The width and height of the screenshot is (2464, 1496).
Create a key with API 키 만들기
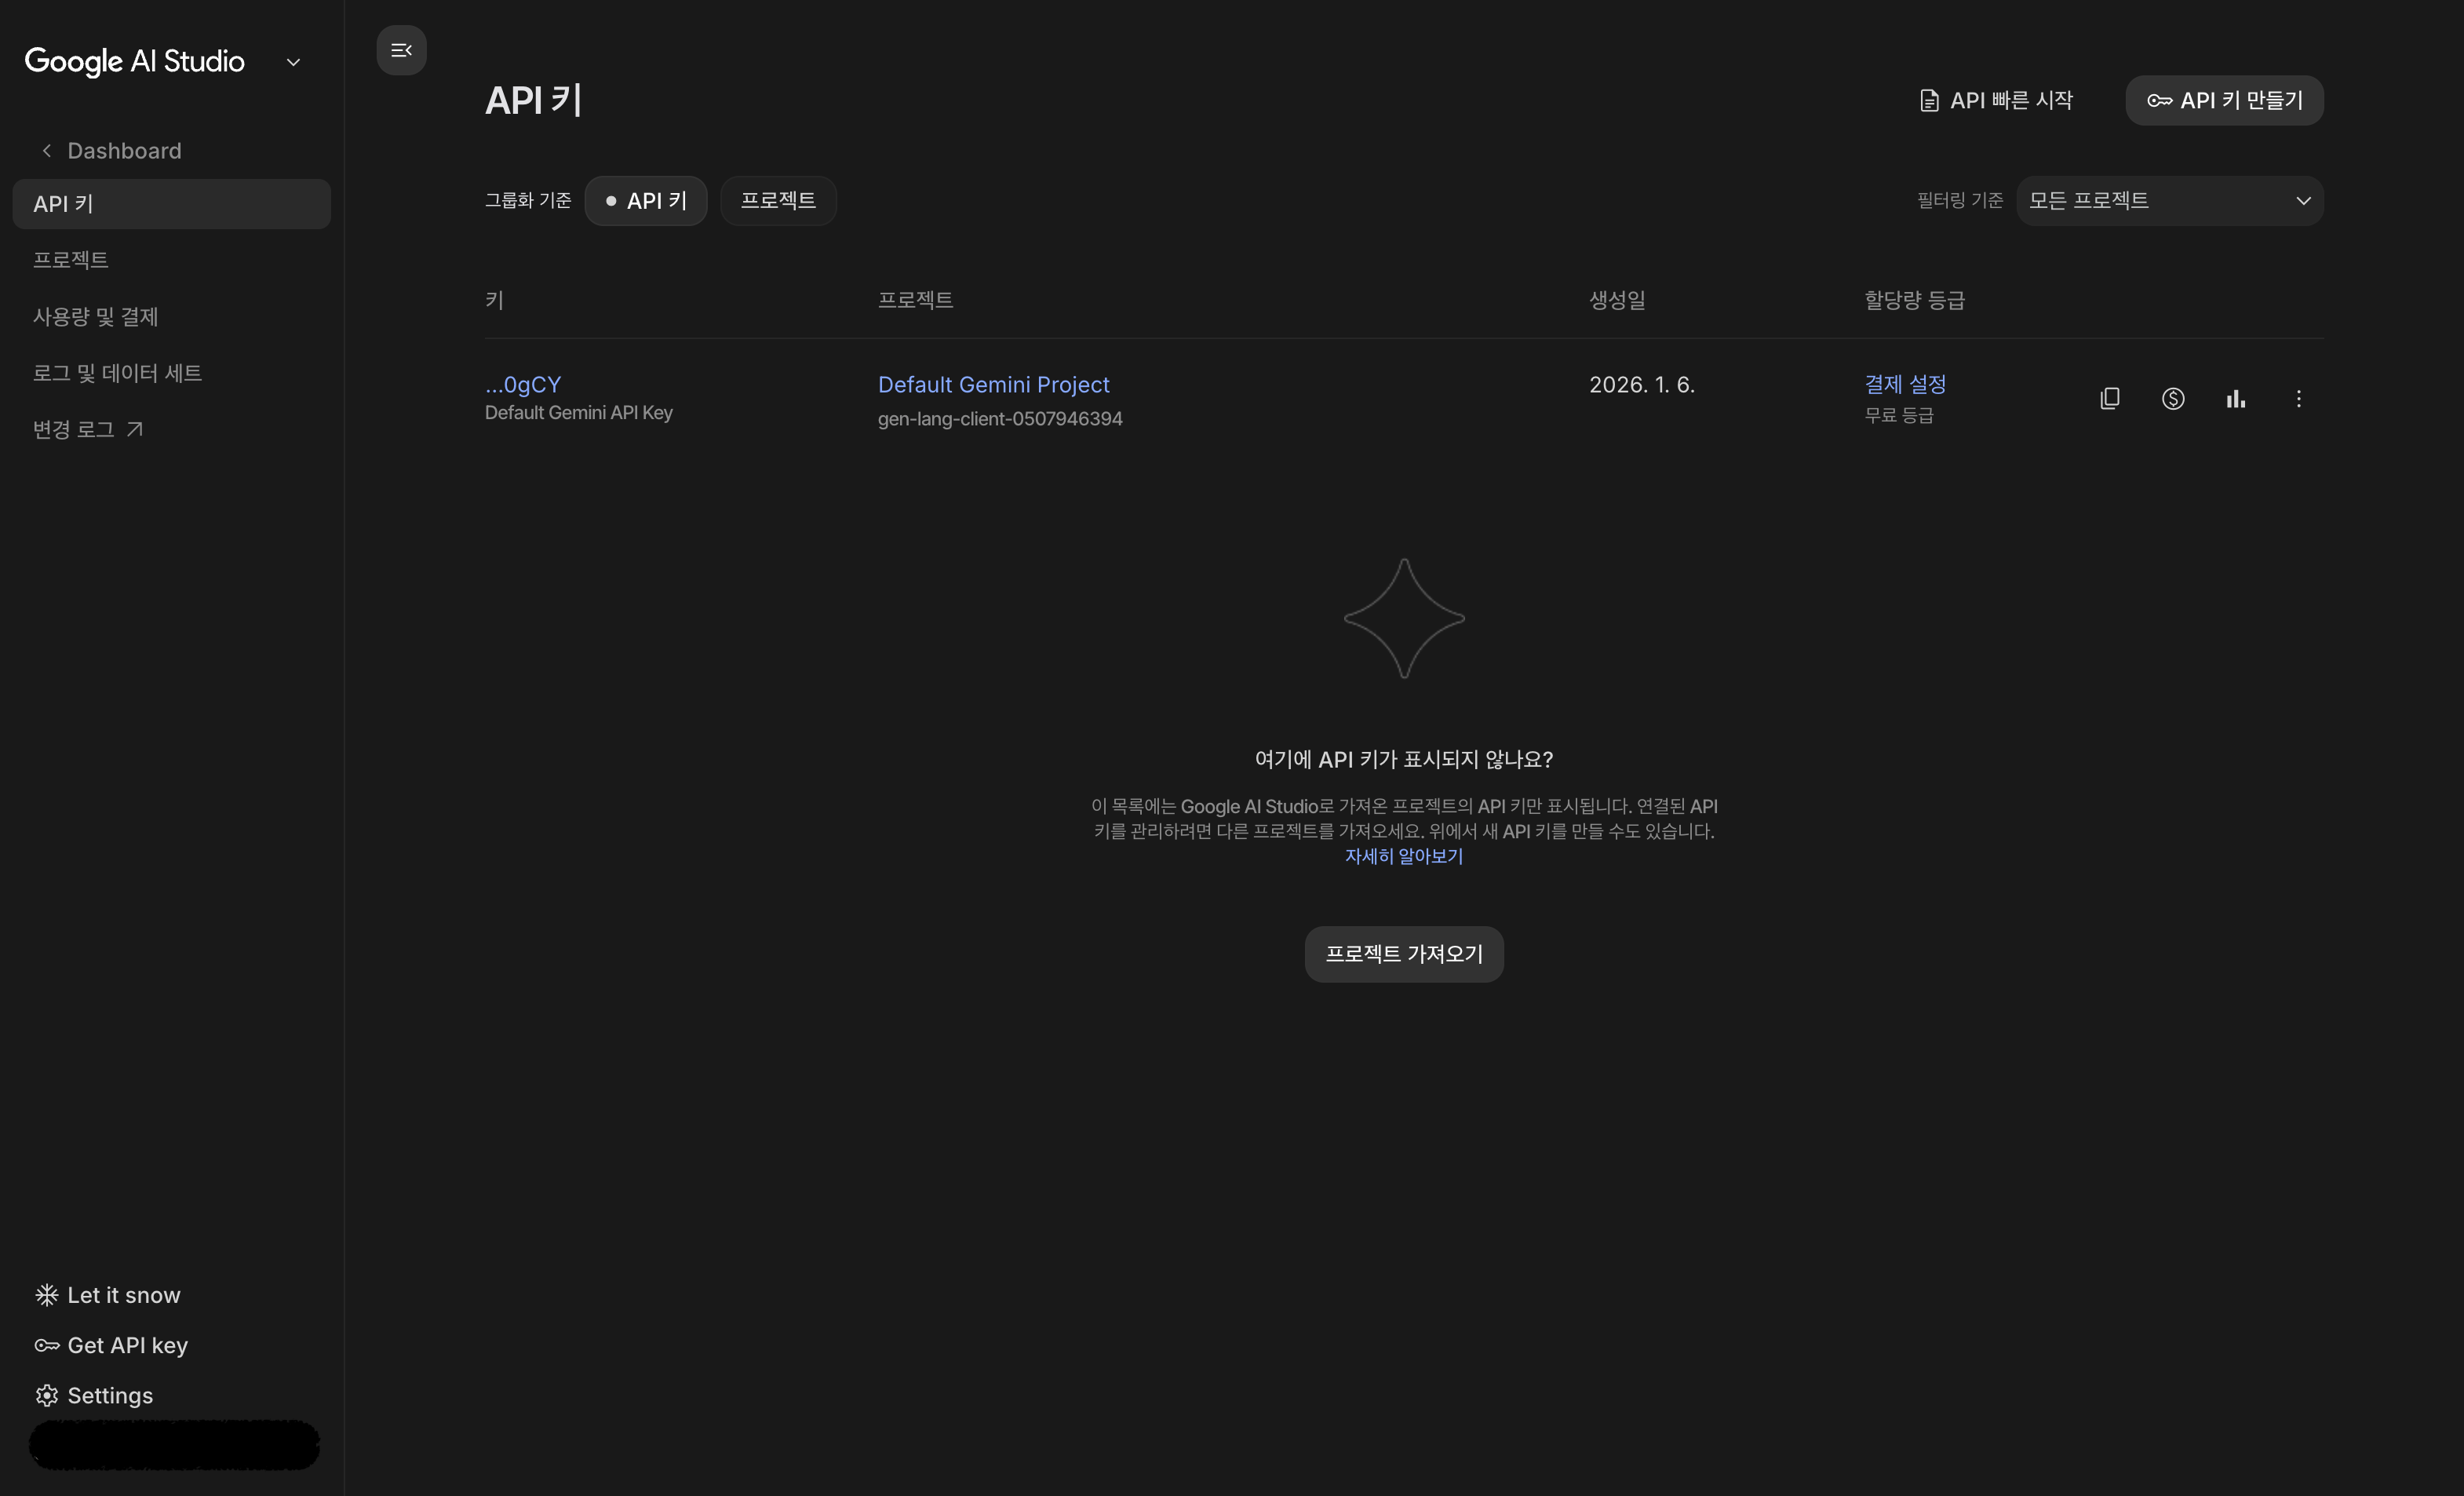point(2224,100)
